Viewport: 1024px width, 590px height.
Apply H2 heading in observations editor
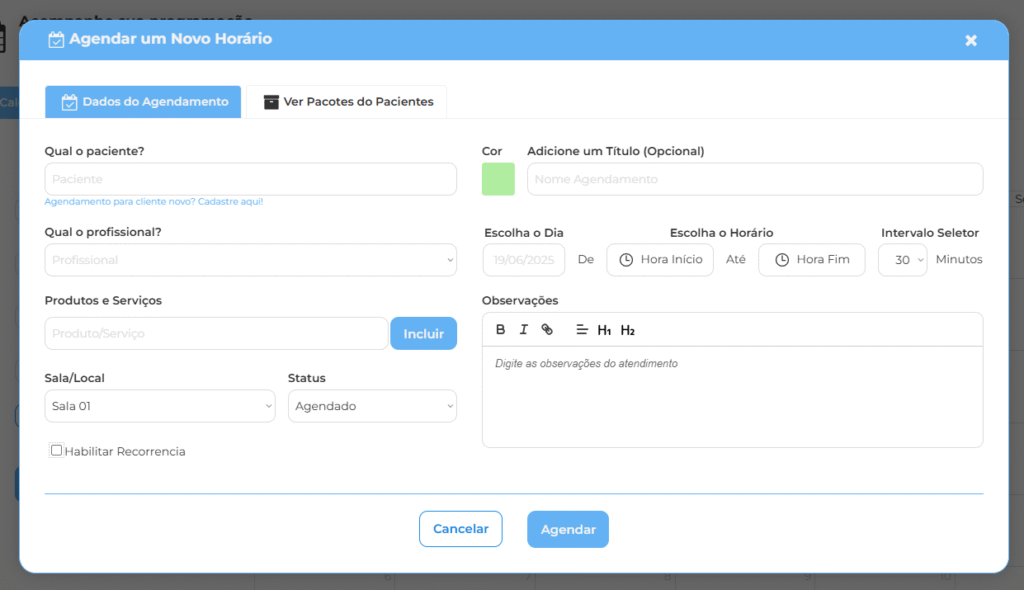pos(628,330)
